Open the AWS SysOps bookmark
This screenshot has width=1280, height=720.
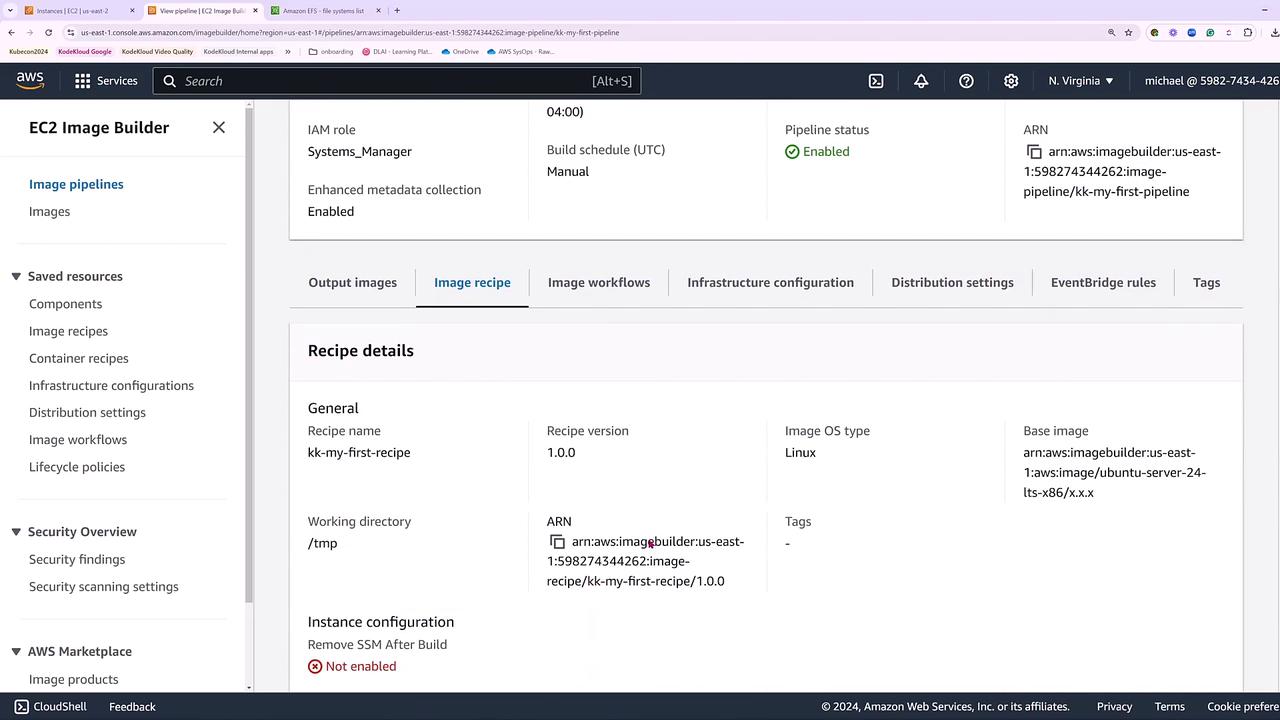click(520, 51)
